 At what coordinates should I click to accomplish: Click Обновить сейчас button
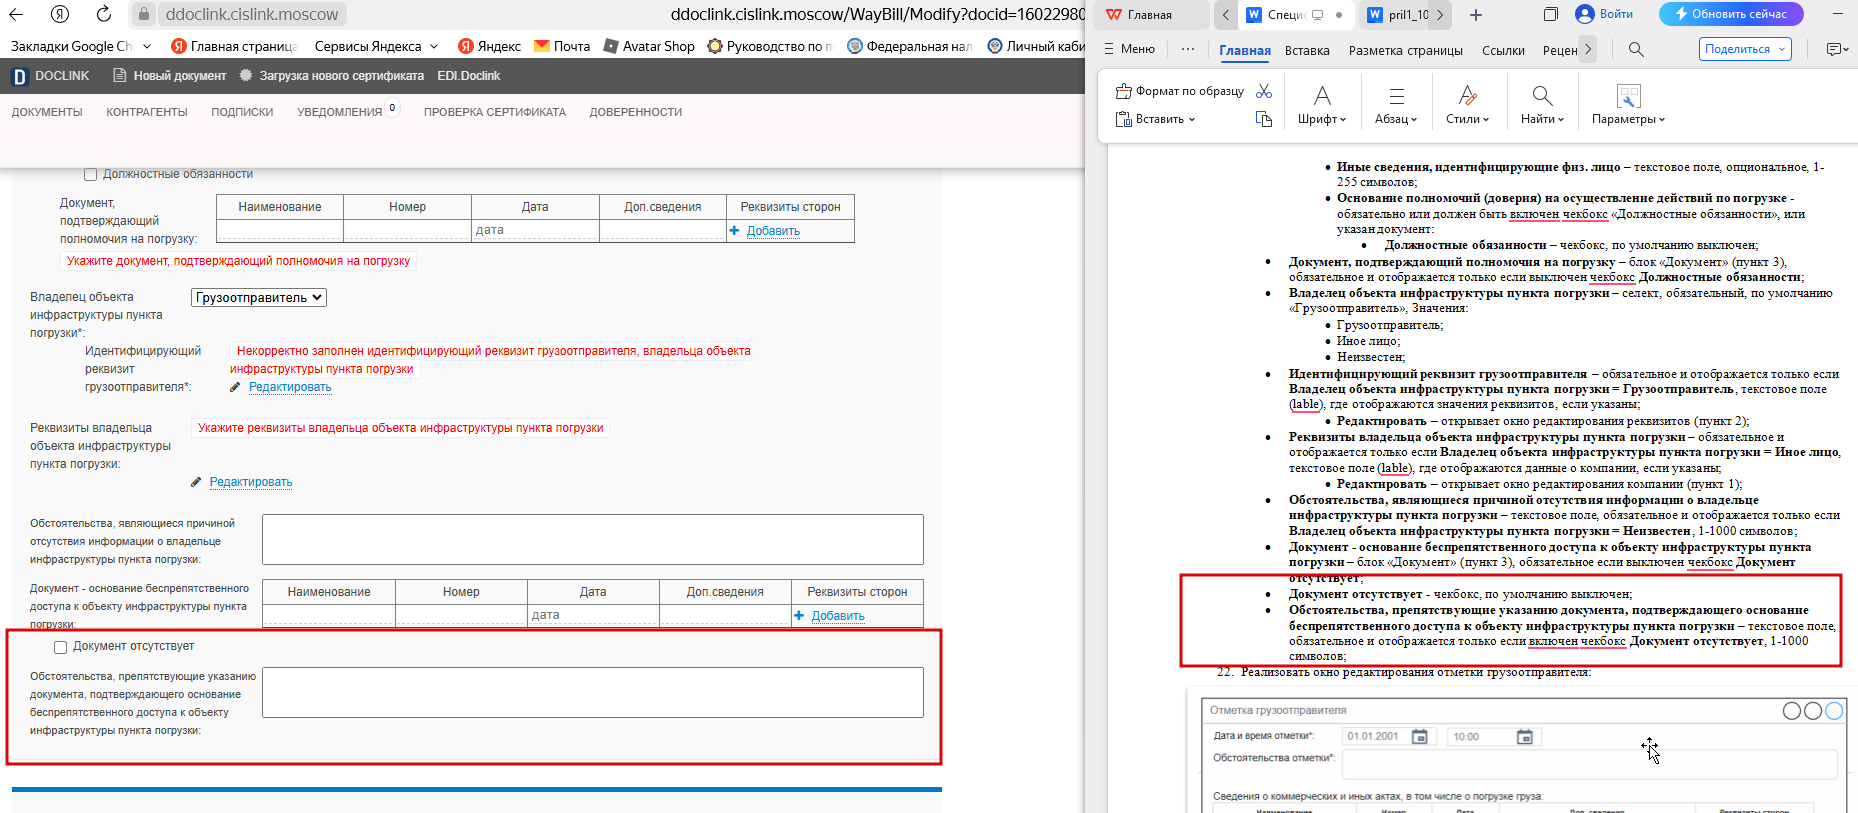(x=1731, y=14)
